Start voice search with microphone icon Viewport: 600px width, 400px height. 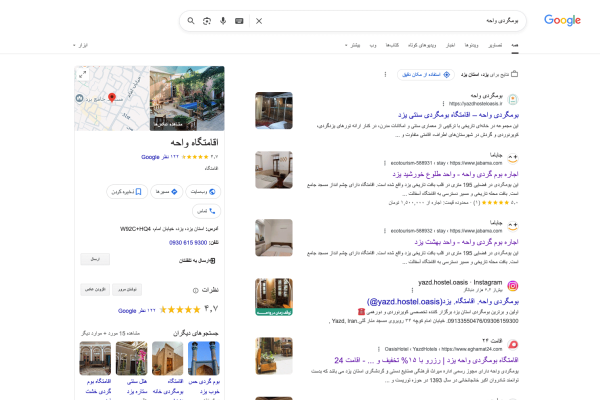pos(223,21)
